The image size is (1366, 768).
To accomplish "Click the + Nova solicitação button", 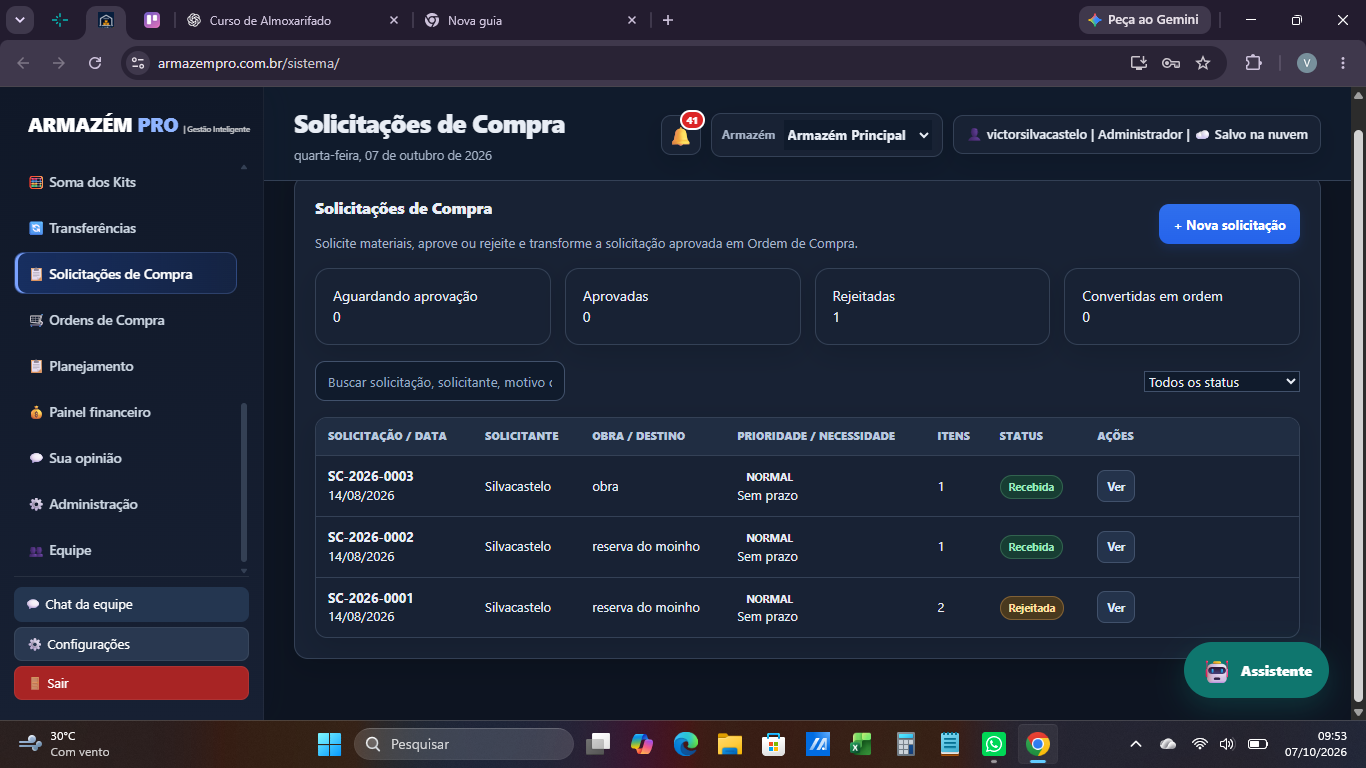I will tap(1229, 225).
